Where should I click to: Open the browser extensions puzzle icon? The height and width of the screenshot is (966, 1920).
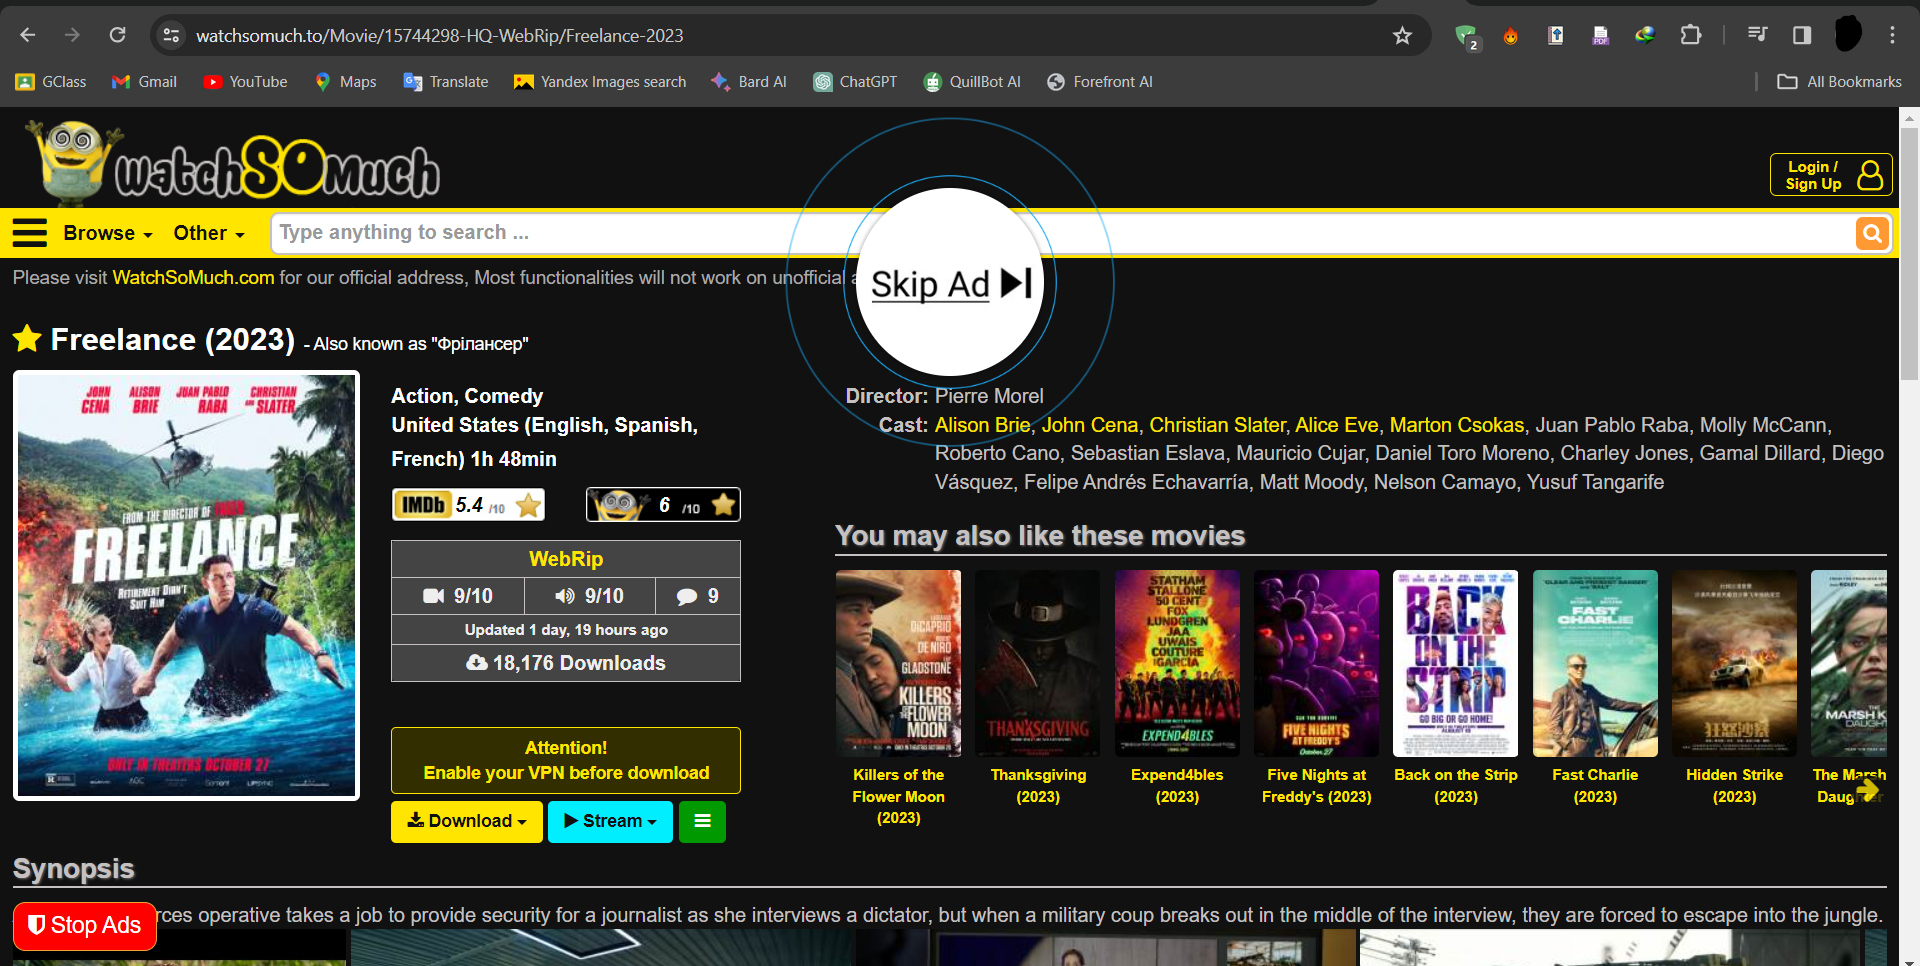pyautogui.click(x=1690, y=36)
